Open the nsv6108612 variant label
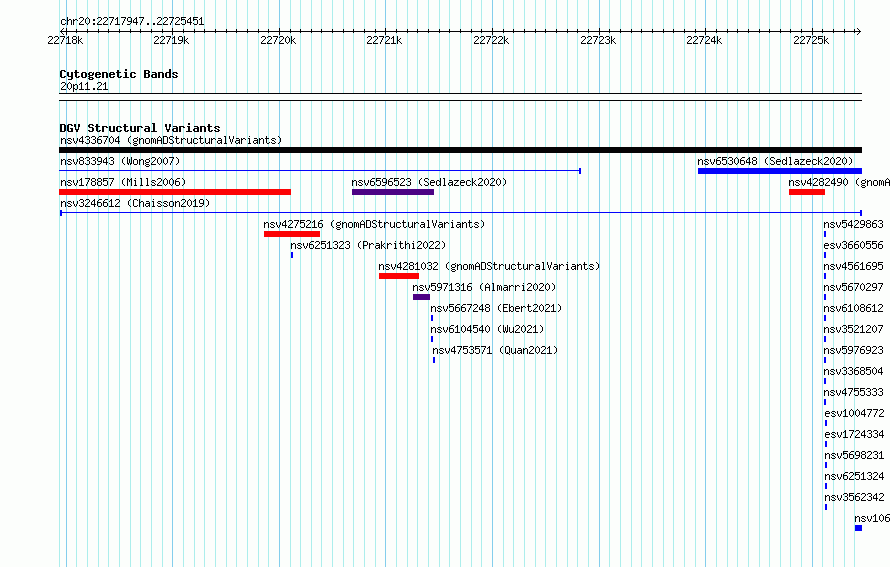 [x=854, y=308]
